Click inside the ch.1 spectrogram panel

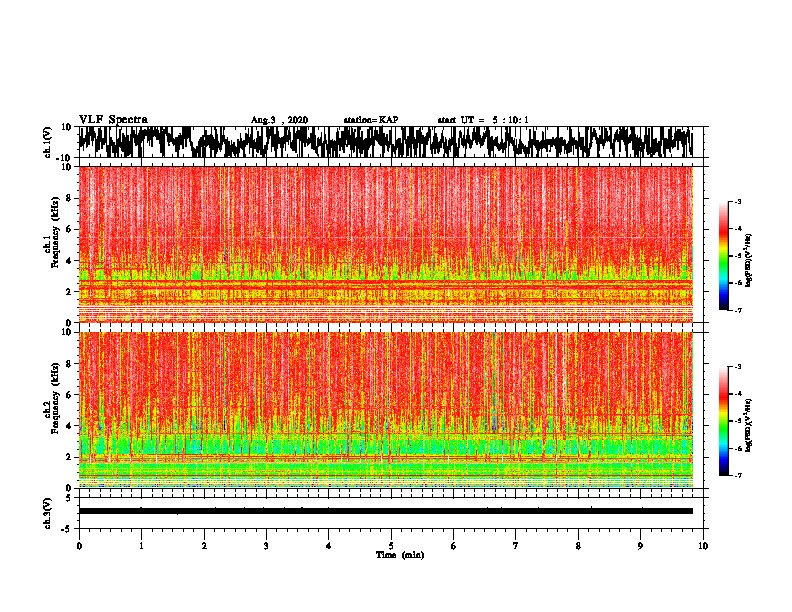tap(385, 244)
